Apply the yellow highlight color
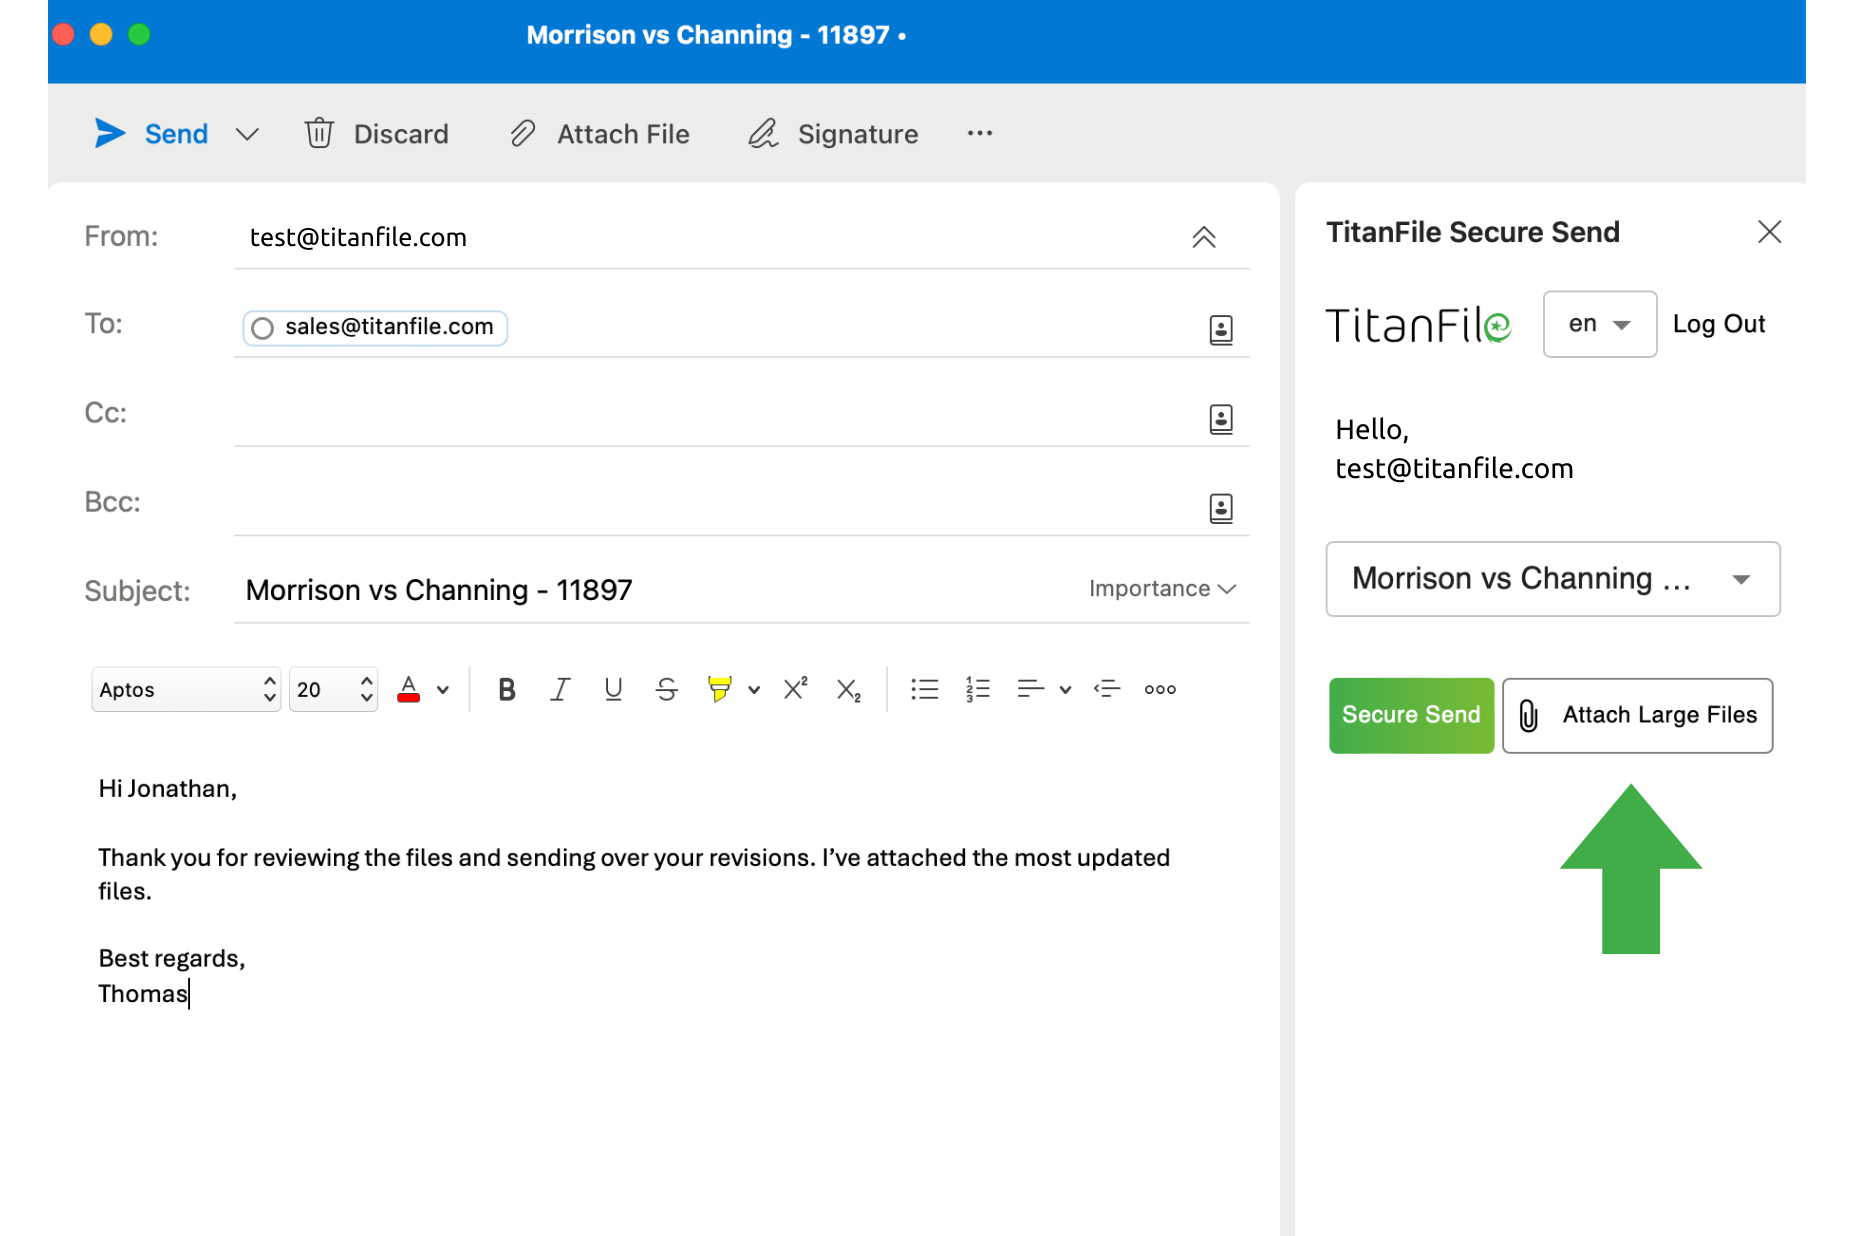The image size is (1854, 1236). (x=719, y=689)
